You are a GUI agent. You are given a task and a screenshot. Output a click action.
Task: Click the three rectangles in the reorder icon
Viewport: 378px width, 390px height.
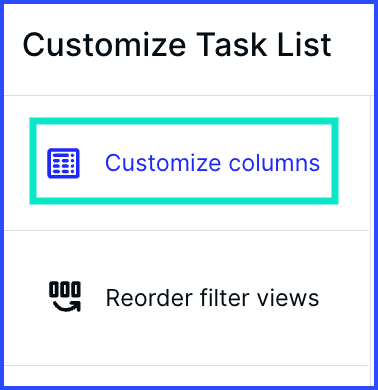65,289
